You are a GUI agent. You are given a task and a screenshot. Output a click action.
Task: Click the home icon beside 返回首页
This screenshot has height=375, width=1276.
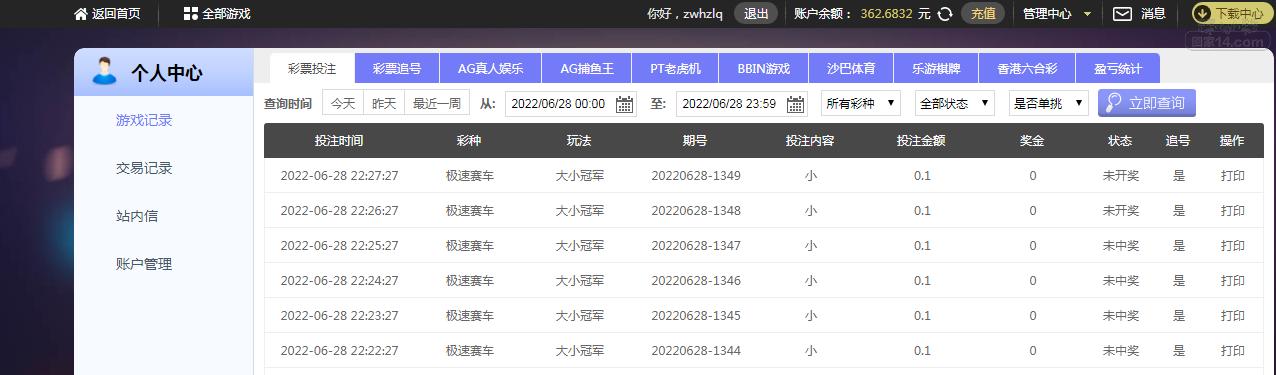click(80, 14)
